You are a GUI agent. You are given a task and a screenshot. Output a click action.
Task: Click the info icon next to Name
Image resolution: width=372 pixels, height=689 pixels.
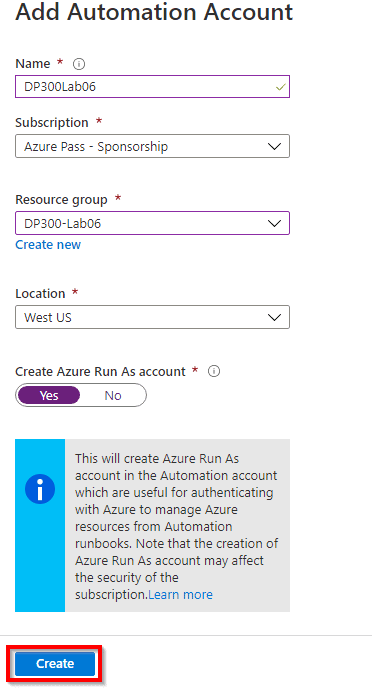tap(79, 64)
